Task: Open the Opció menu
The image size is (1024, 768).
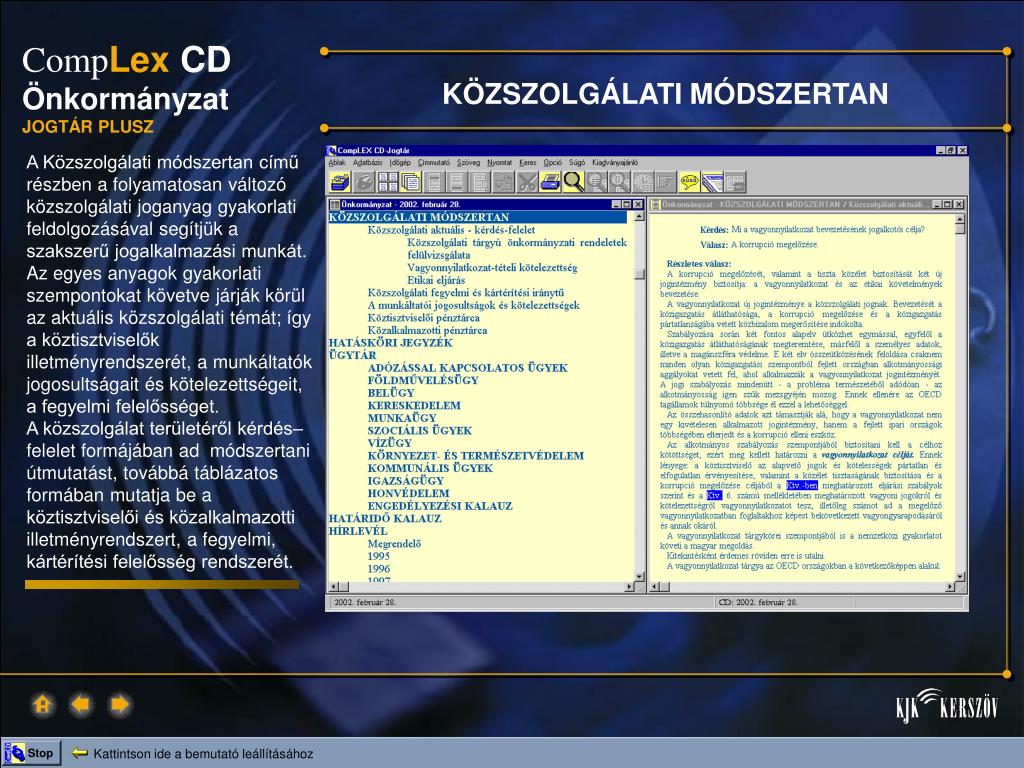Action: 552,163
